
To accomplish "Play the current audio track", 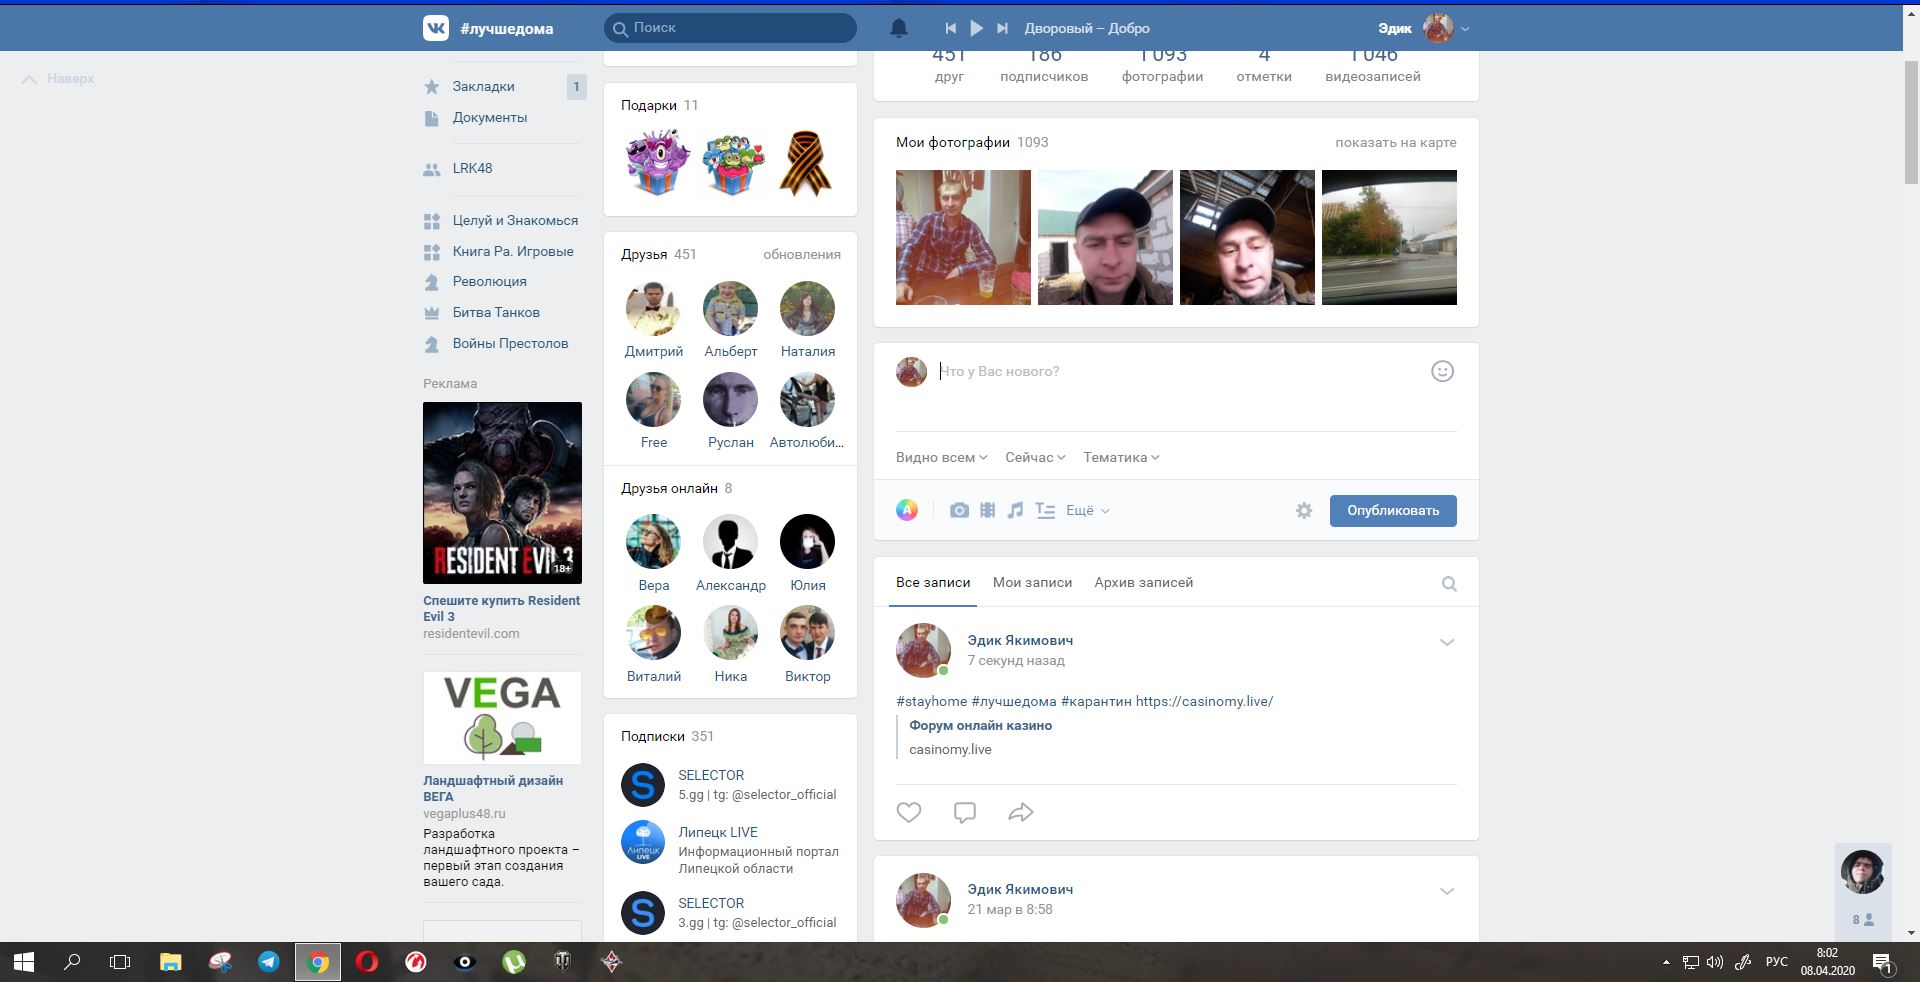I will tap(977, 28).
